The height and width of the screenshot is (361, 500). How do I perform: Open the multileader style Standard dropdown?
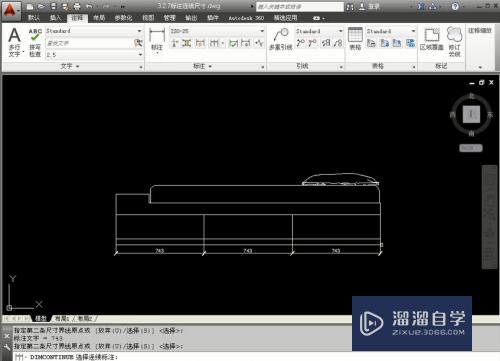click(340, 31)
